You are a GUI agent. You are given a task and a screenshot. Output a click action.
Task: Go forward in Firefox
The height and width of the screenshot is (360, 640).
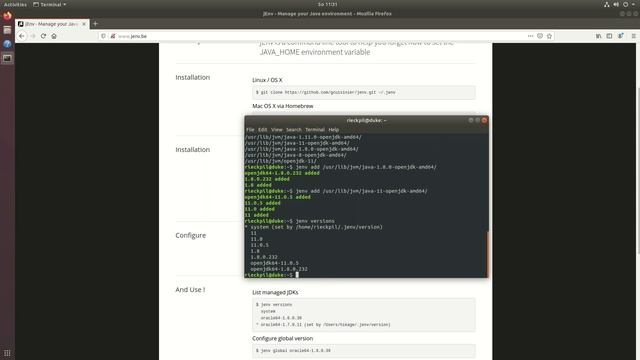pos(33,36)
